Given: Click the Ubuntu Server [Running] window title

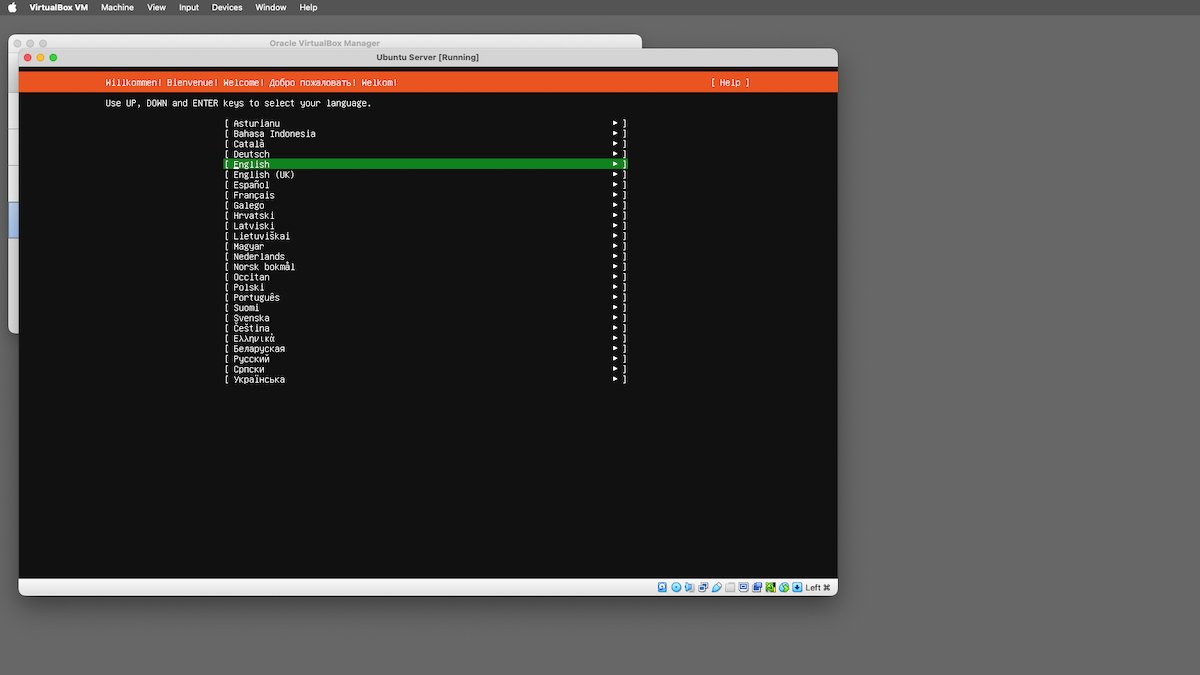Looking at the screenshot, I should [x=428, y=57].
